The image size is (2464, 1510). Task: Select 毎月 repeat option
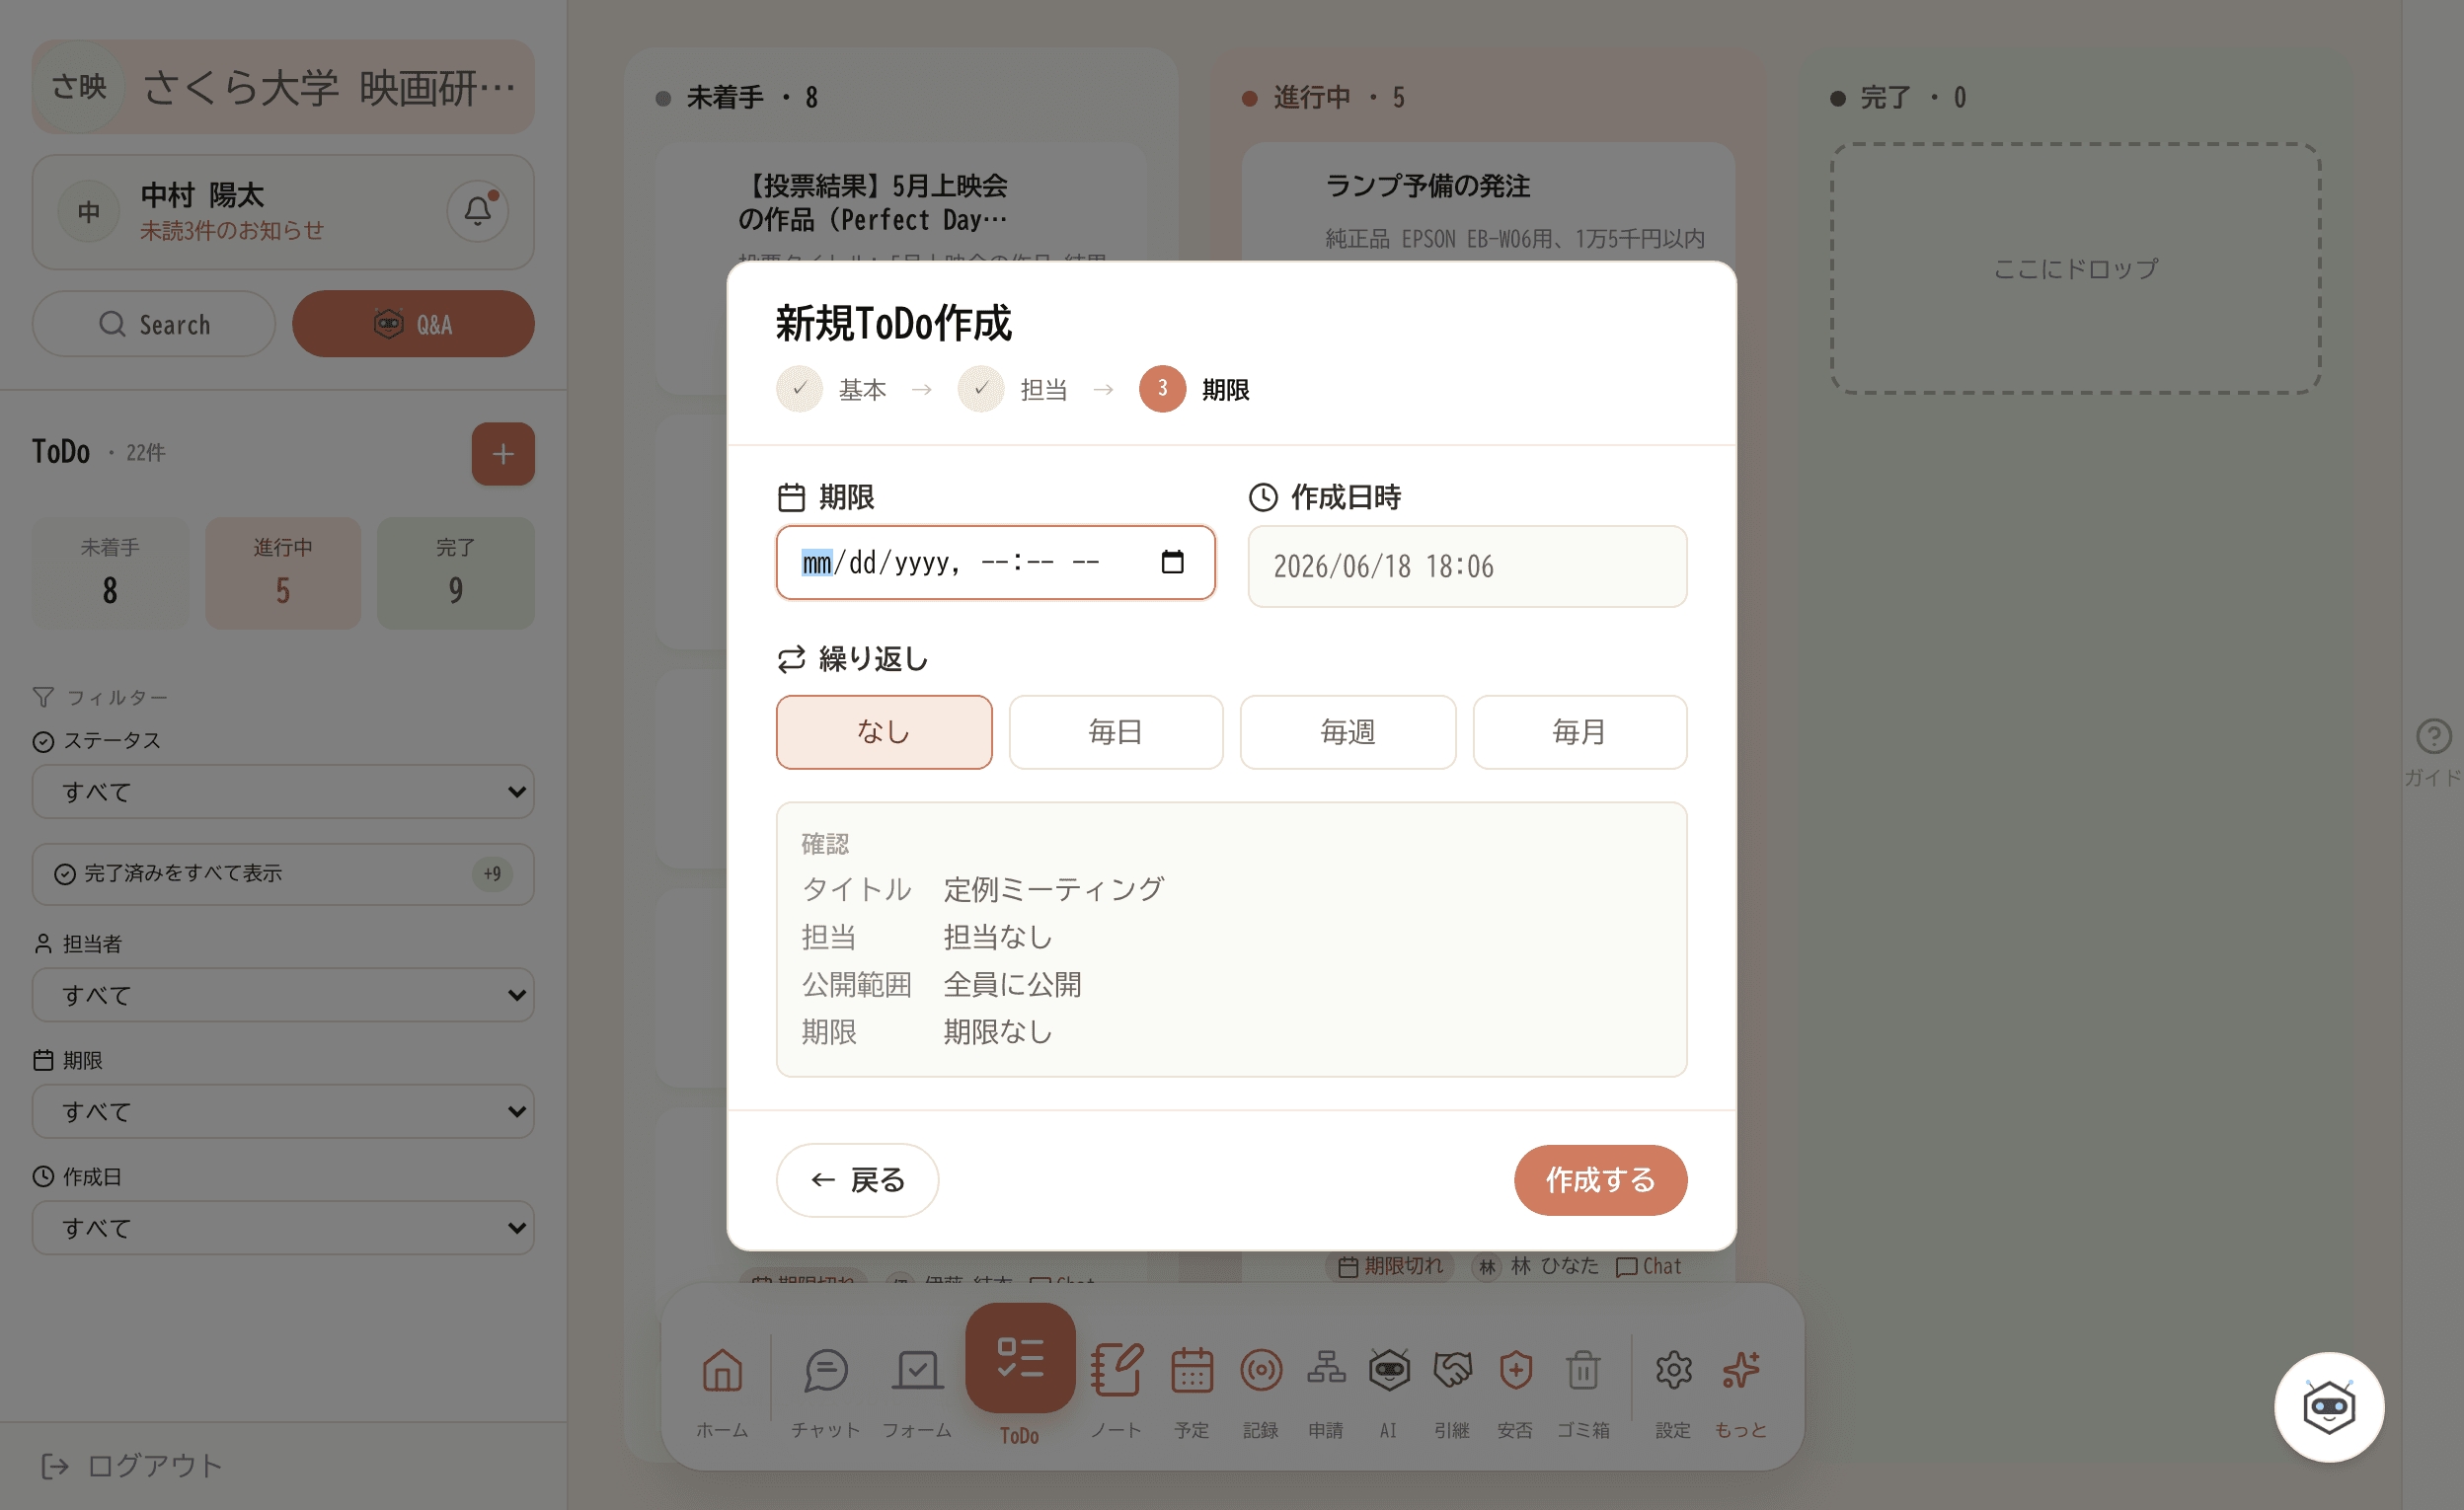(1580, 732)
